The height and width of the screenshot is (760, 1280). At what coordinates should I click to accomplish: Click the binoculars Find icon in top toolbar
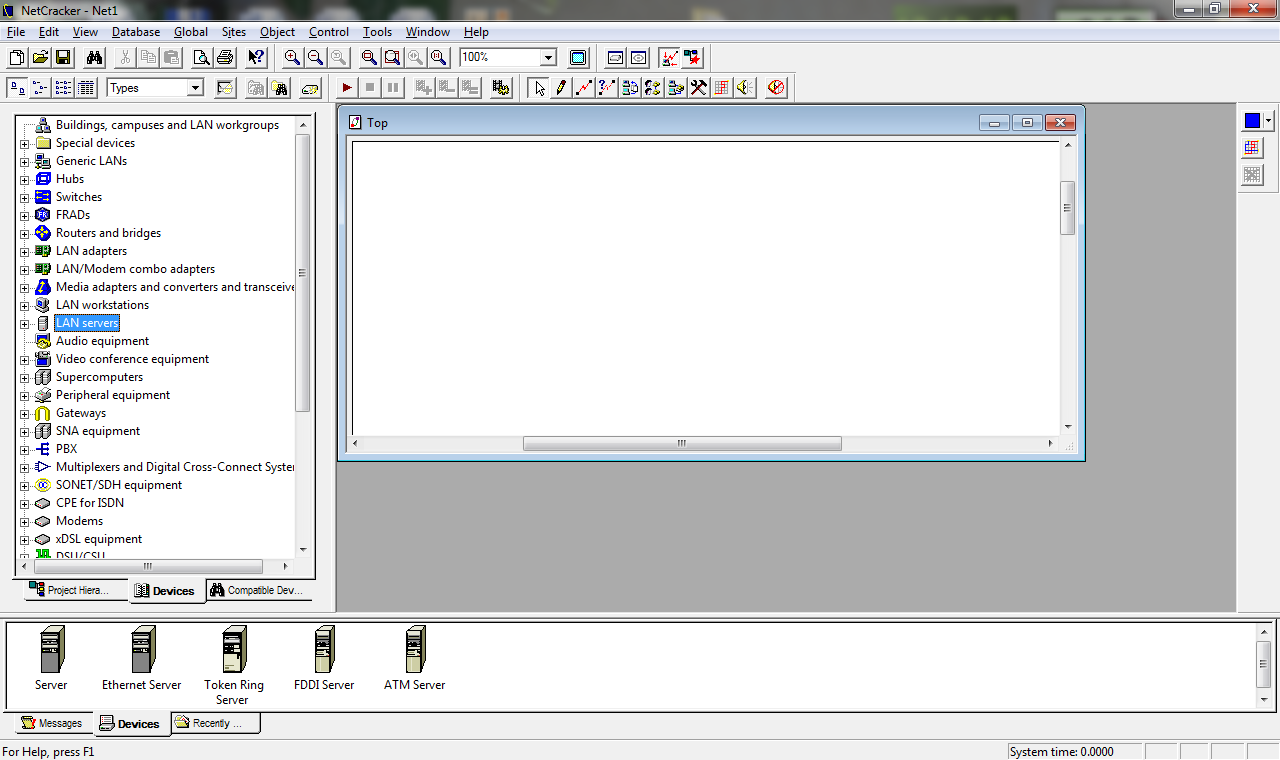(95, 58)
